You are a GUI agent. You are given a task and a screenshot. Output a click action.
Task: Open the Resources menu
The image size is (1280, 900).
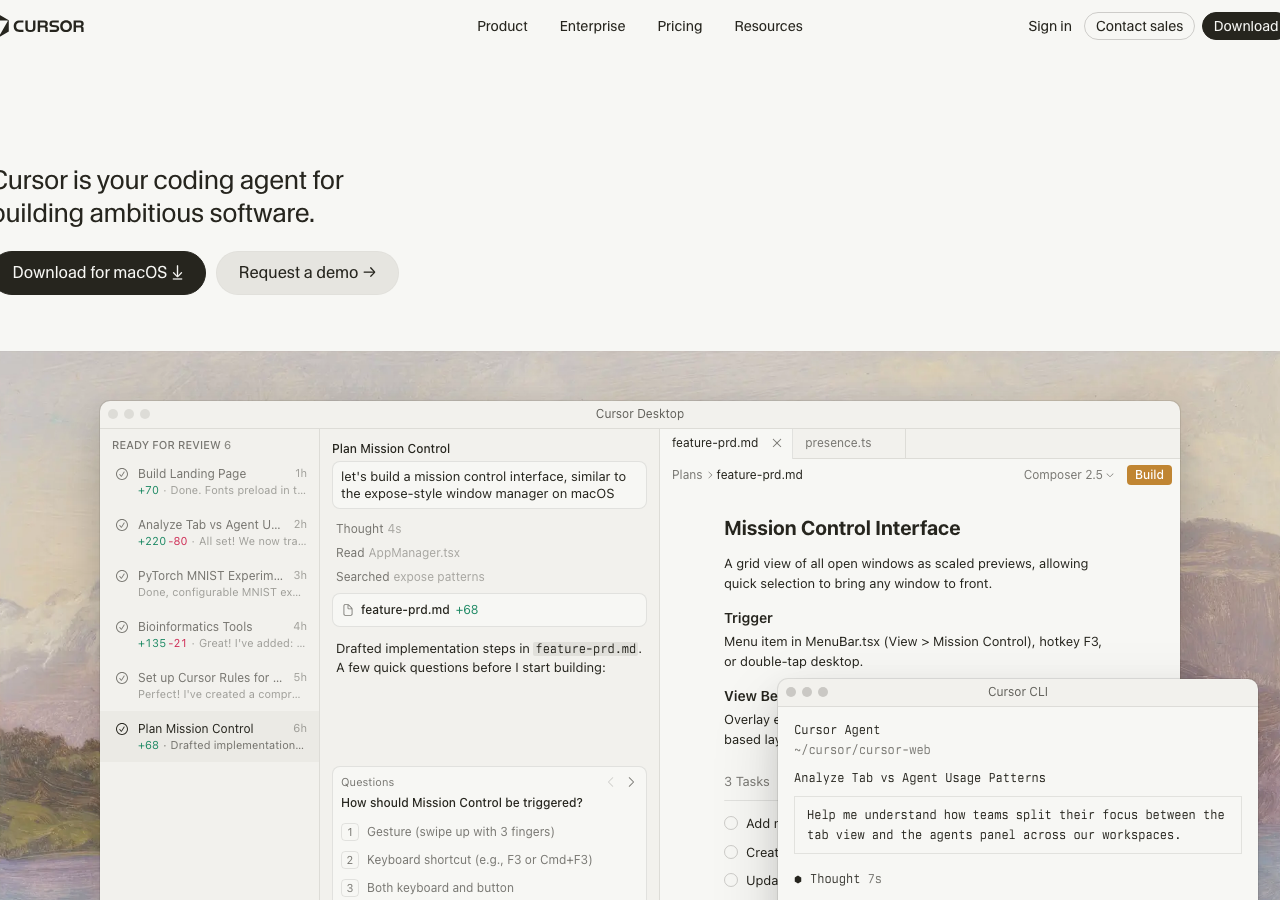[768, 26]
